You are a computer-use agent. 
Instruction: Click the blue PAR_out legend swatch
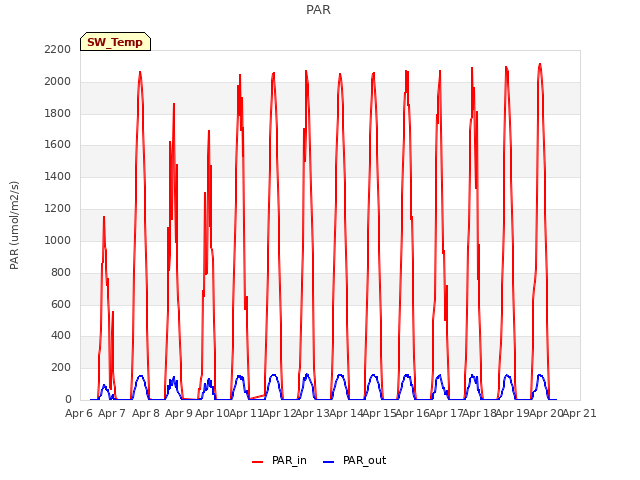pos(329,462)
